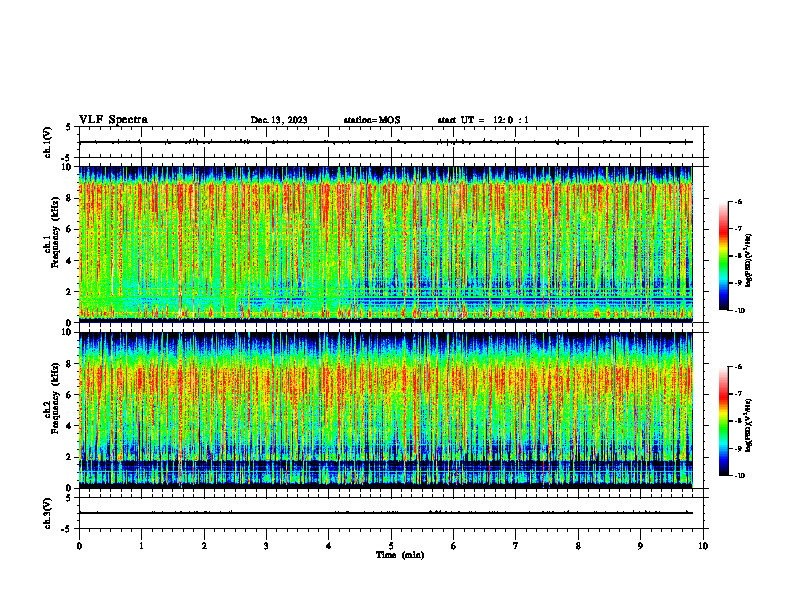Click the "Time (min)" x-axis label
Image resolution: width=792 pixels, height=612 pixels.
(400, 555)
